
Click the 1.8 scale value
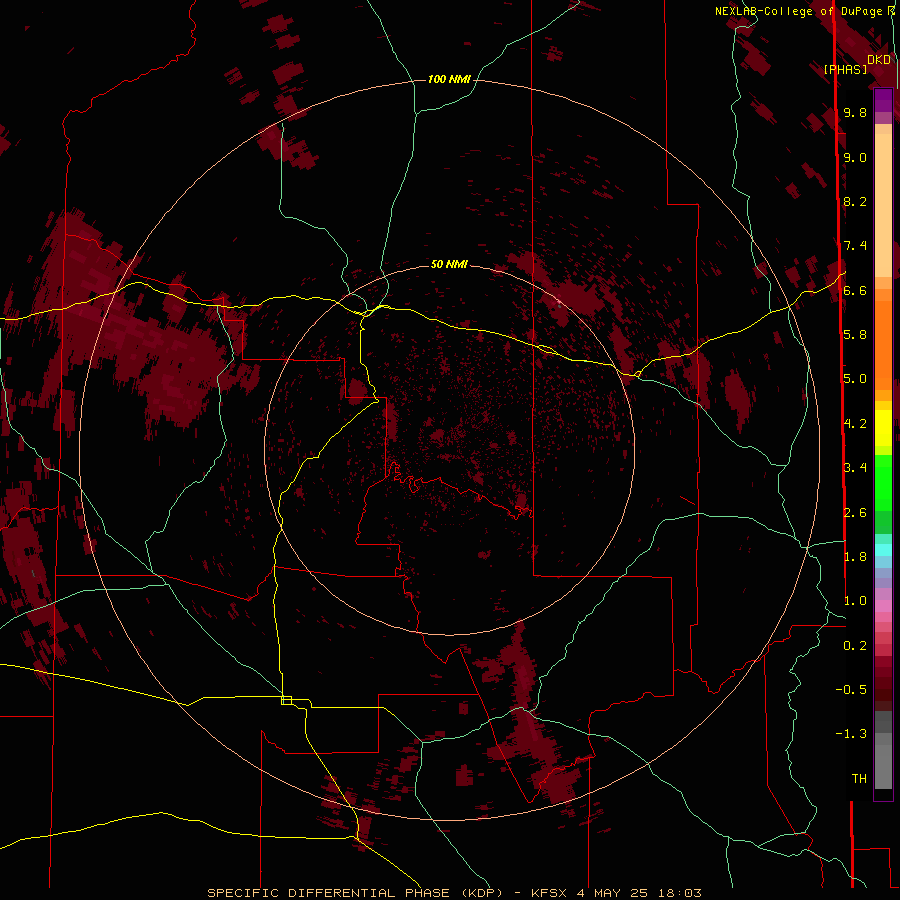coord(855,556)
